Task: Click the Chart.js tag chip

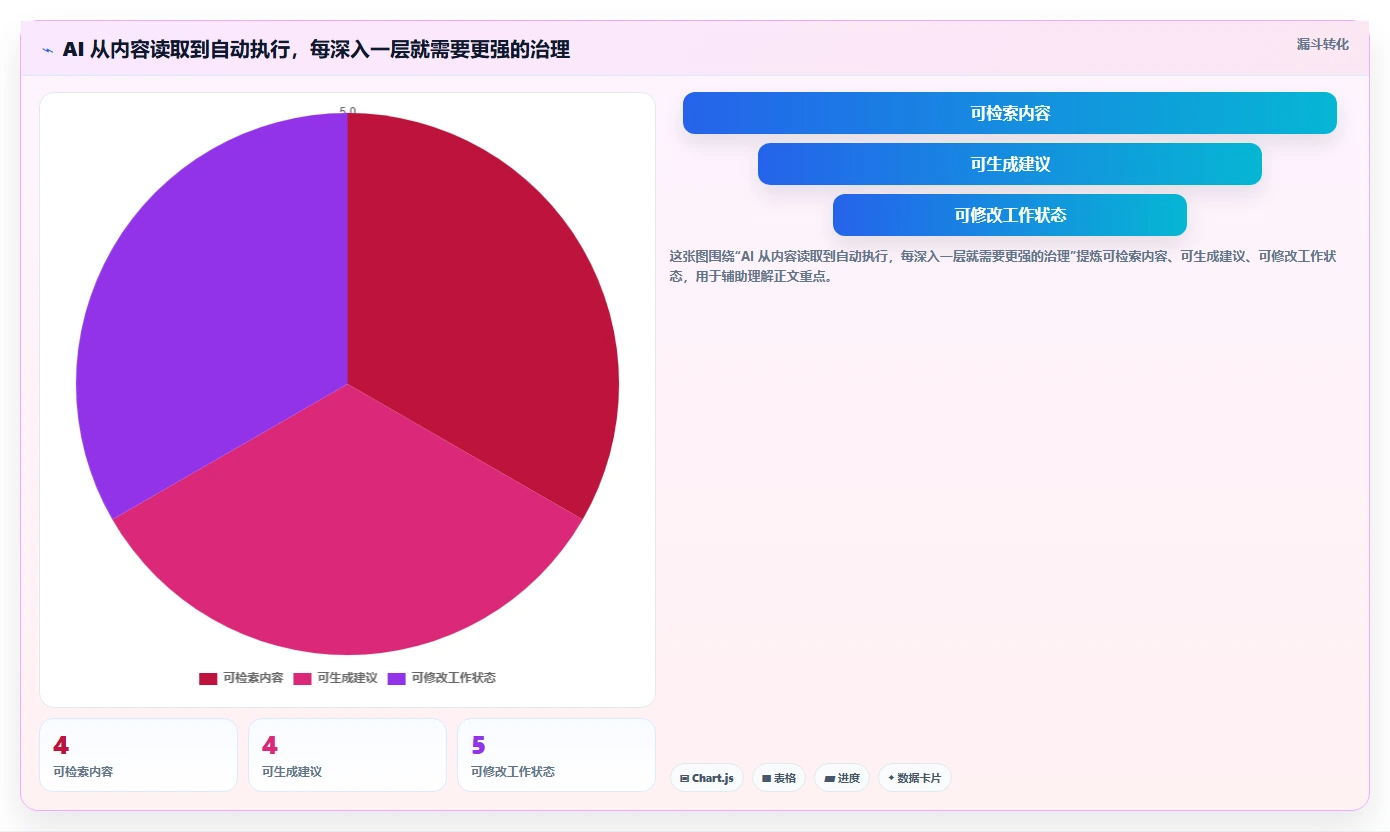Action: pyautogui.click(x=706, y=778)
